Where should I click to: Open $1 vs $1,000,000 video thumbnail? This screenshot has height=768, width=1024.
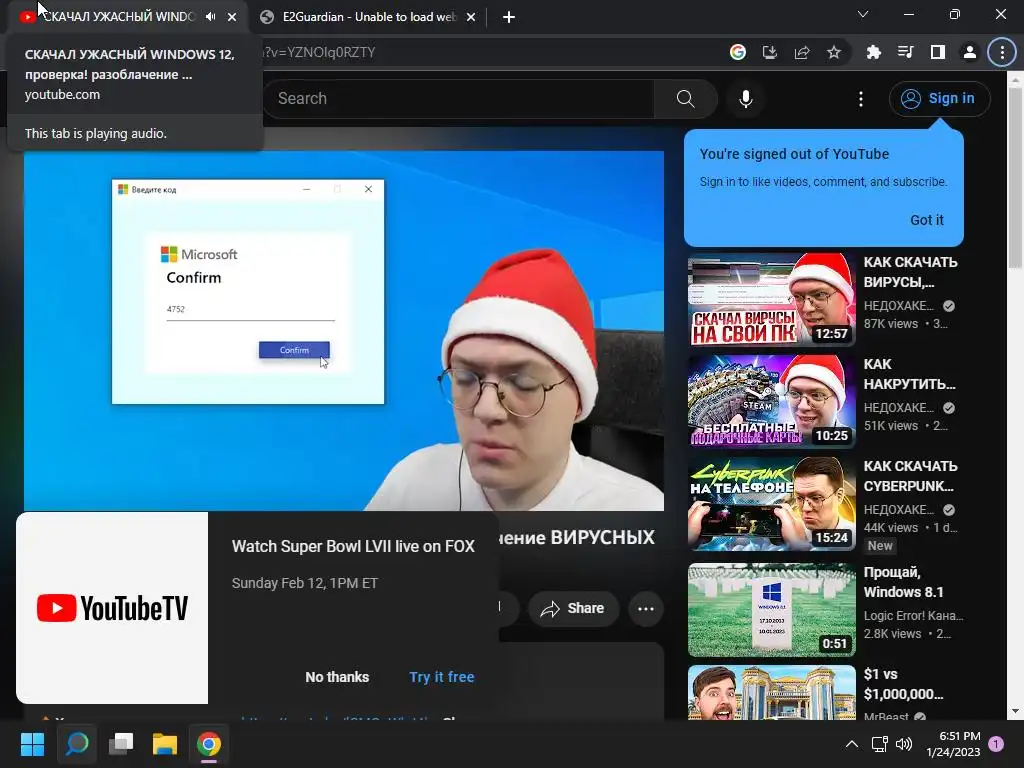772,693
